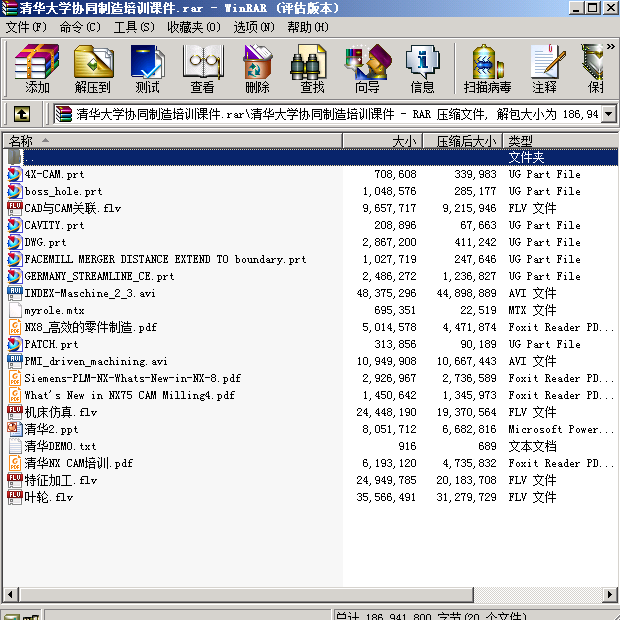Show archive Info (信息) icon
The image size is (620, 620).
click(x=422, y=69)
